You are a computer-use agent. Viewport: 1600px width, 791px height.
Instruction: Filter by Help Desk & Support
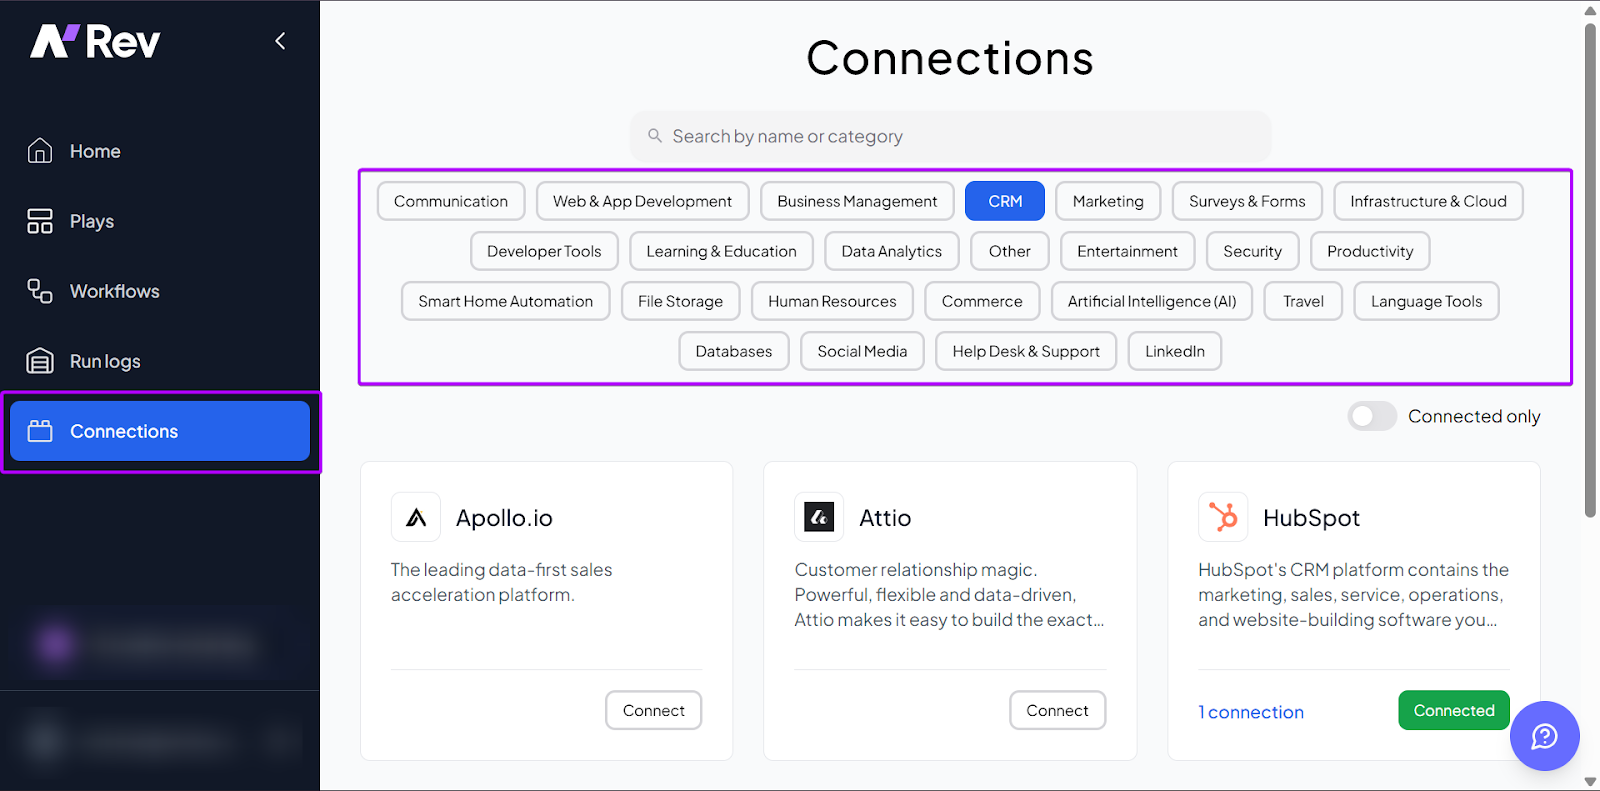pos(1026,351)
